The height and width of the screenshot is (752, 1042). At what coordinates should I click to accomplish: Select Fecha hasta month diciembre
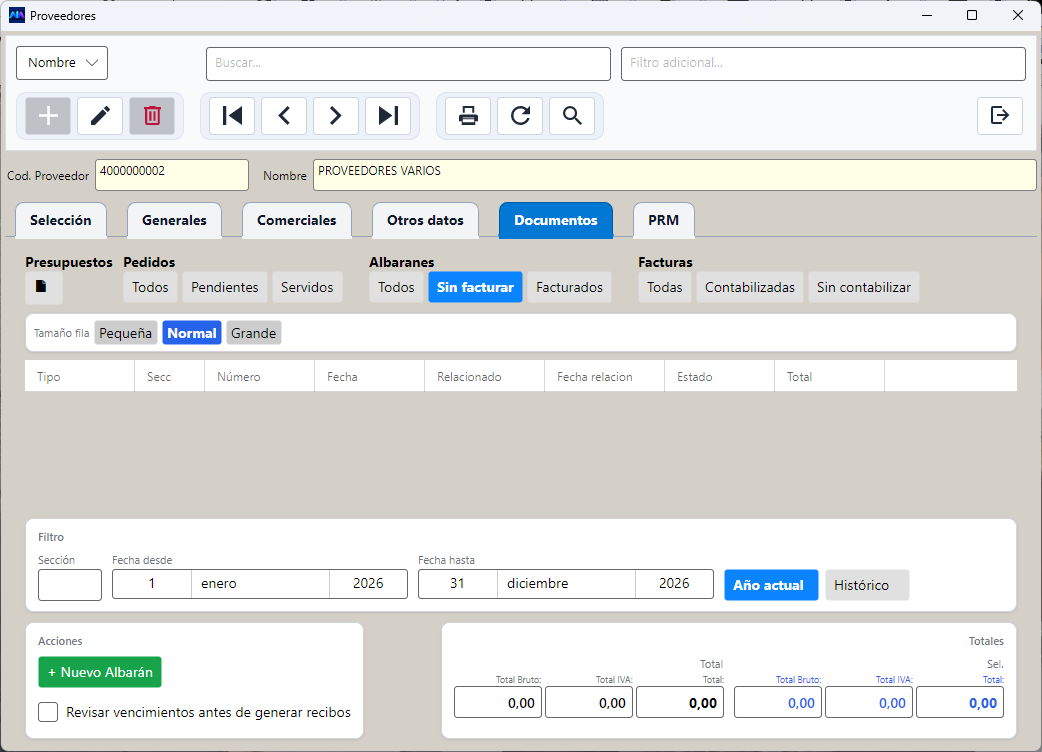566,583
